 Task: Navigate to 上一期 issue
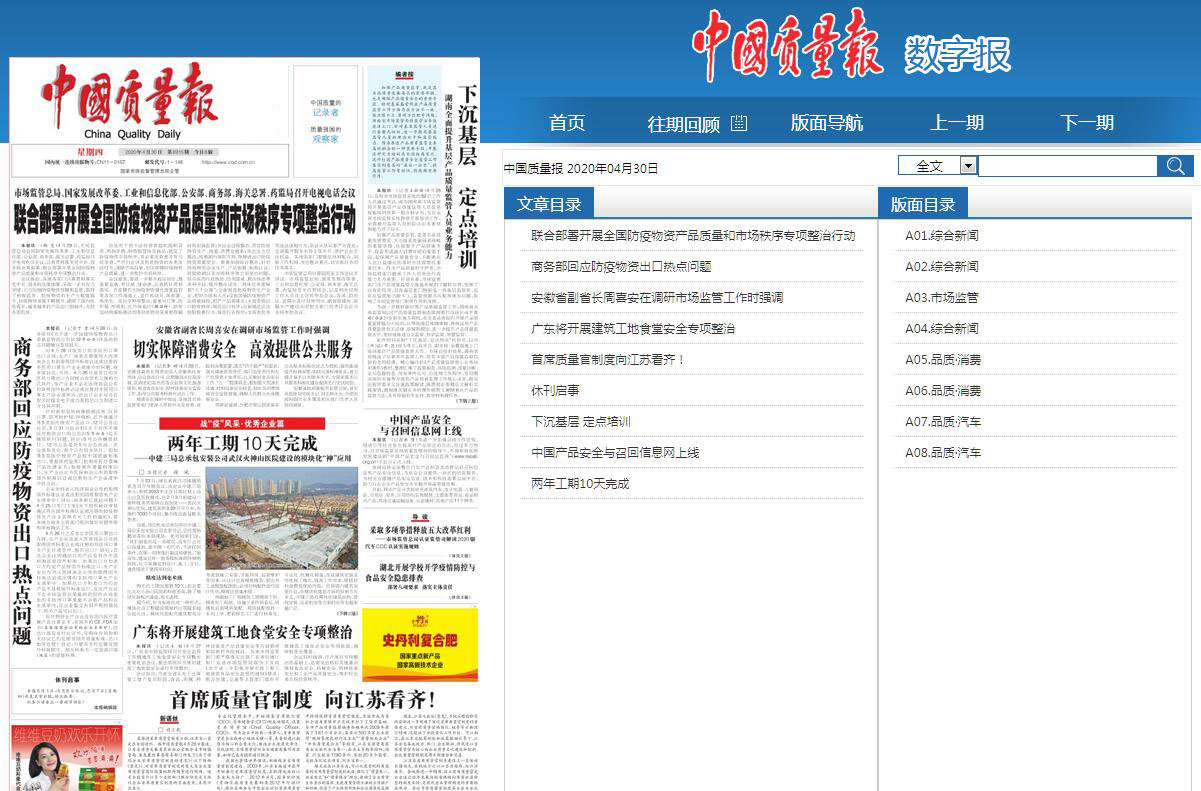tap(957, 123)
